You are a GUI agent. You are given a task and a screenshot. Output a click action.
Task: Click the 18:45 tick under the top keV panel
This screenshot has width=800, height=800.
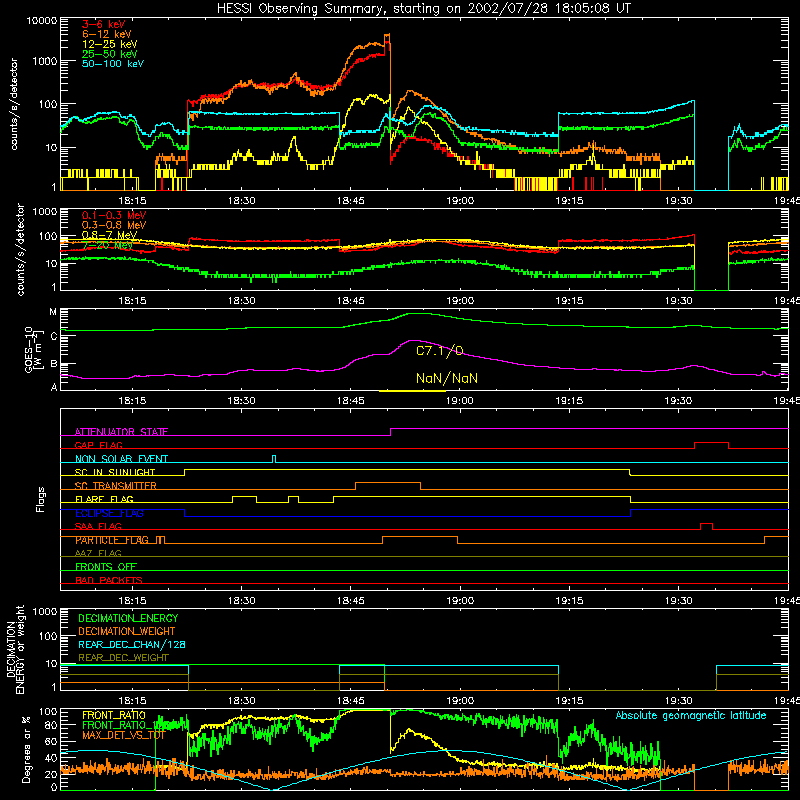pos(351,201)
